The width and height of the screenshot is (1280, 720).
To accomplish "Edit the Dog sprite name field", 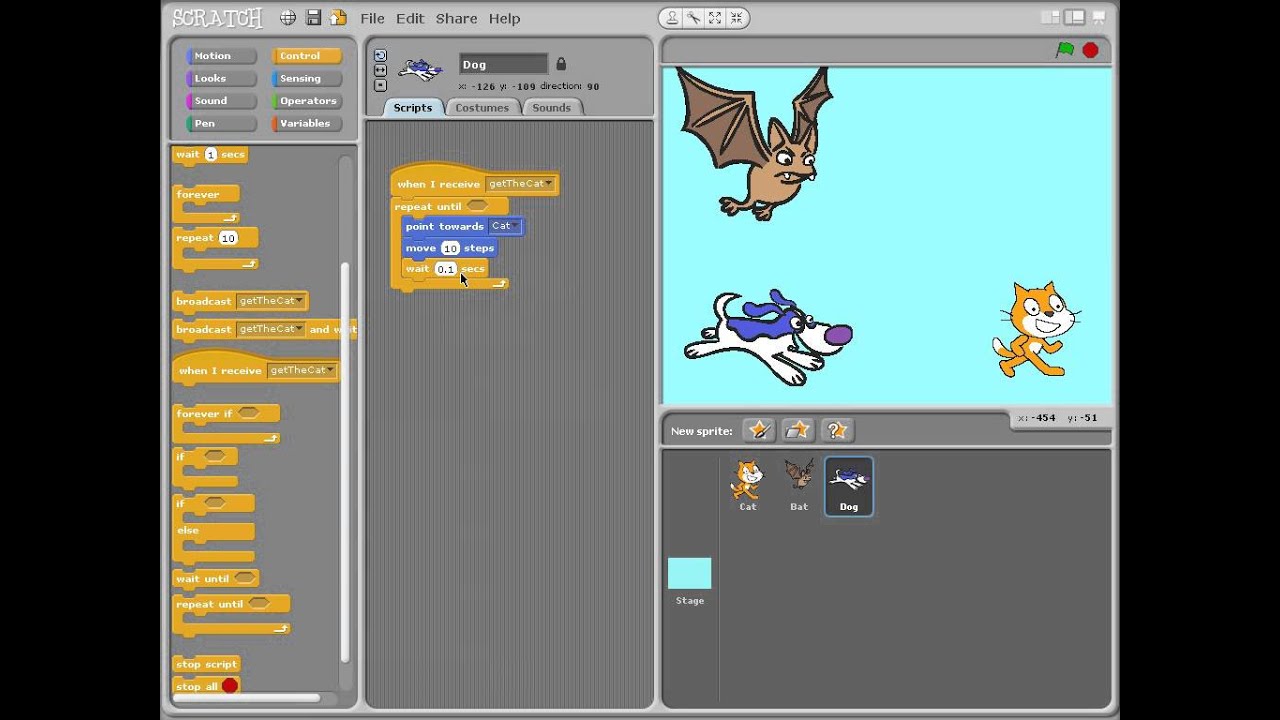I will coord(503,64).
